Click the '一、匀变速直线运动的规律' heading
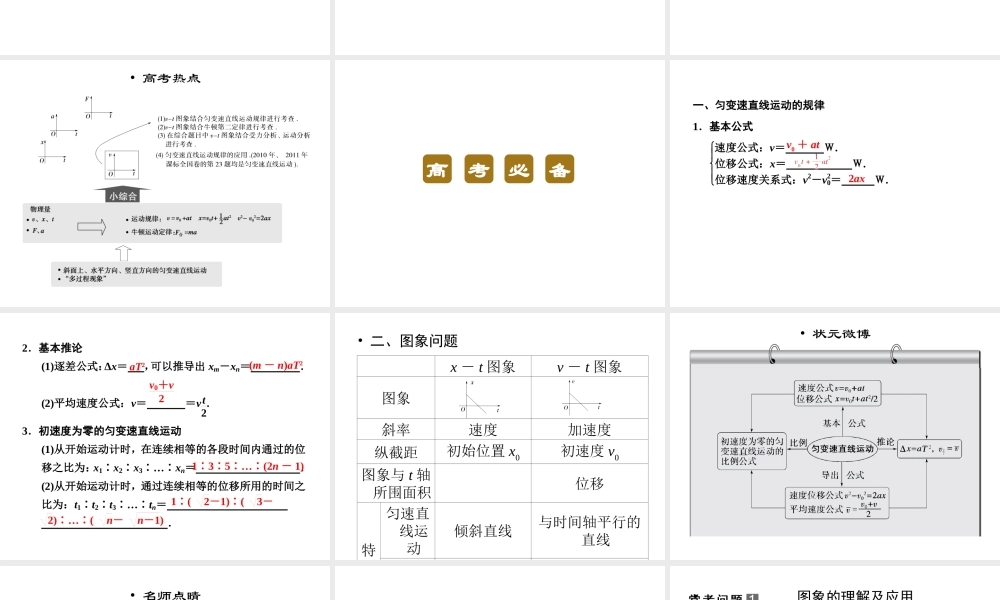This screenshot has width=1000, height=600. point(758,105)
